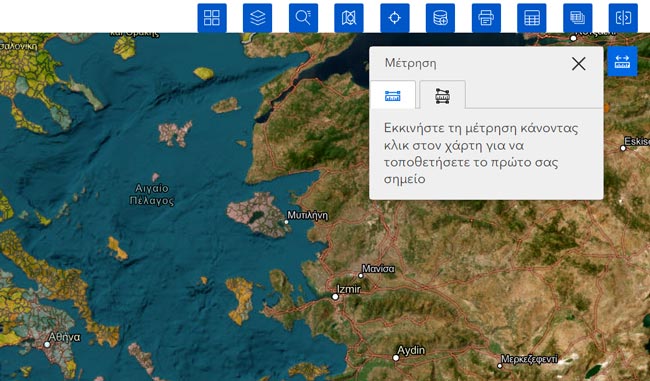Open the print tool
Screen dimensions: 650x381
click(486, 18)
